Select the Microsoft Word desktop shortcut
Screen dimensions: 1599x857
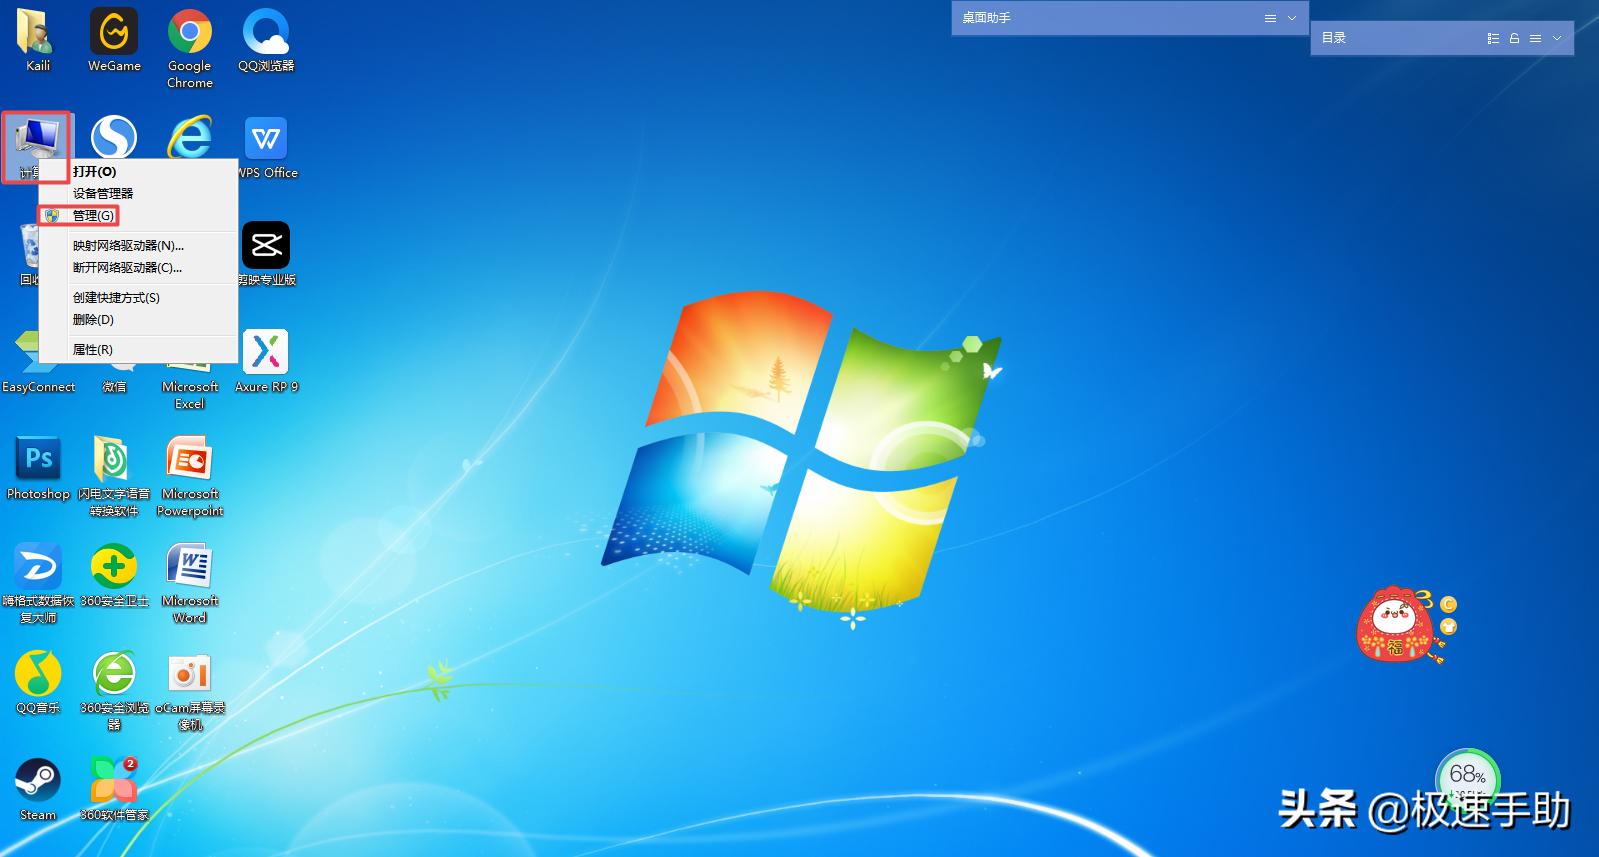190,583
